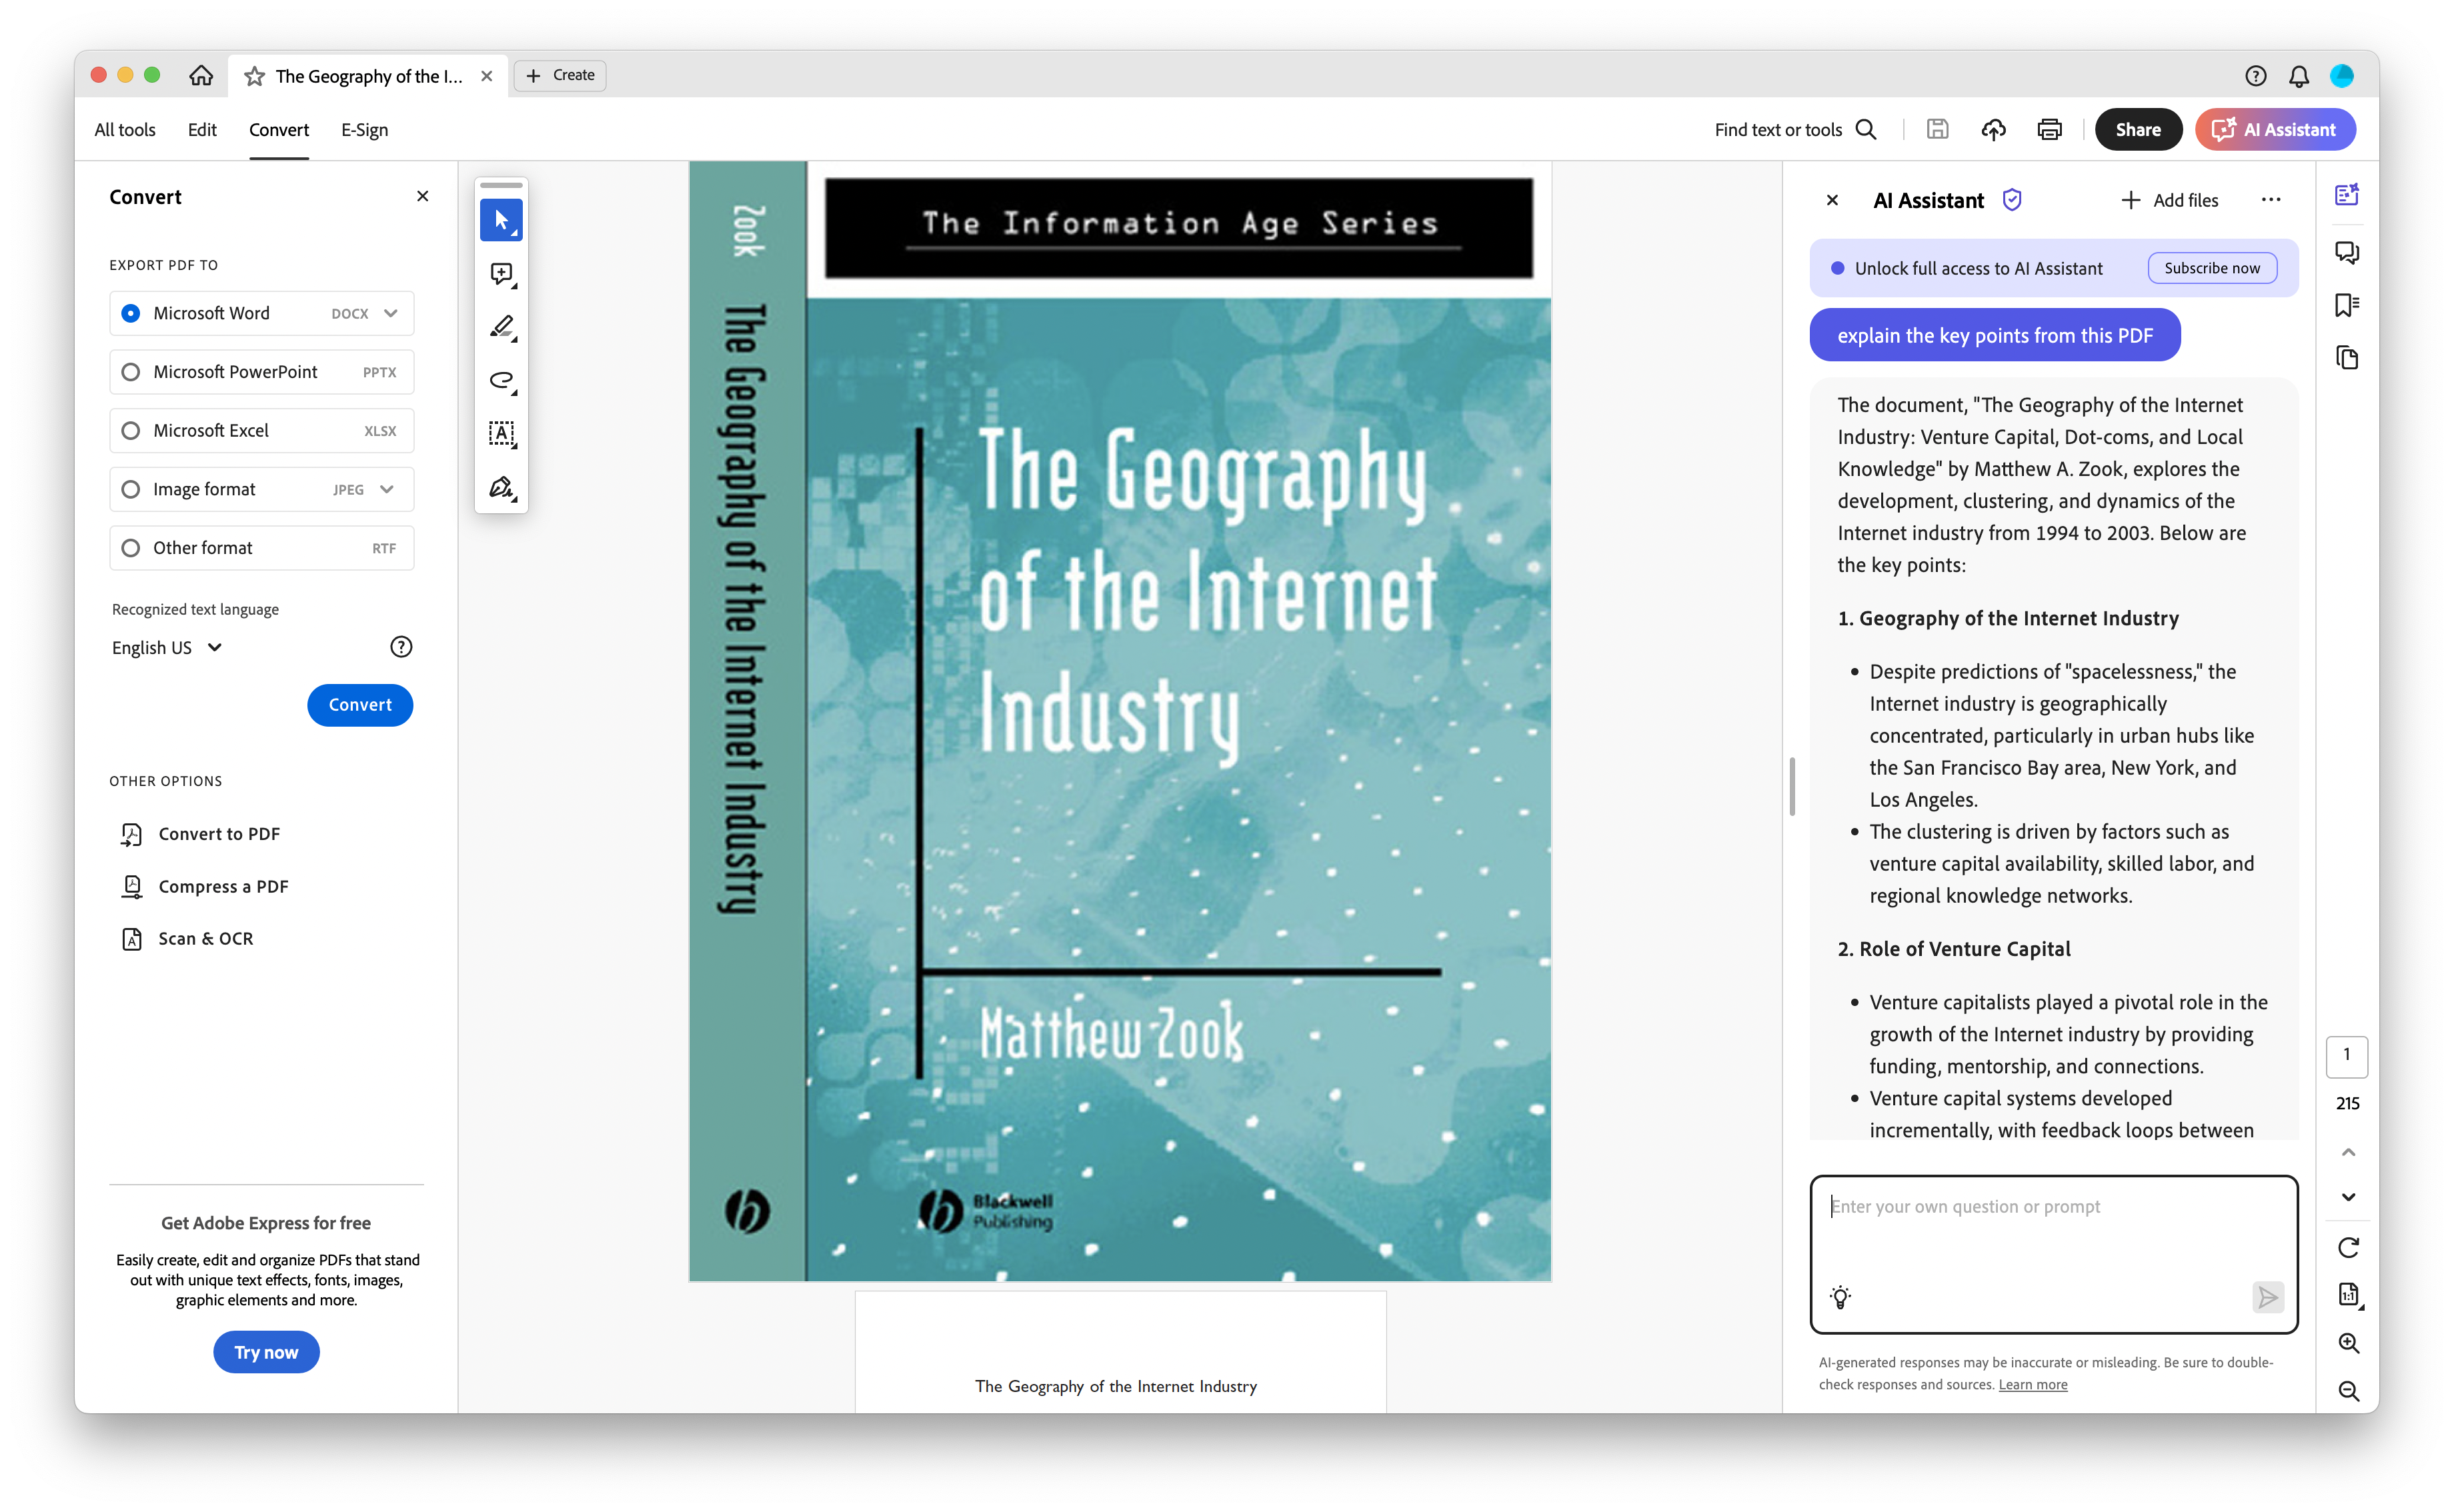
Task: Open the AI generative summary sidebar icon
Action: [2347, 195]
